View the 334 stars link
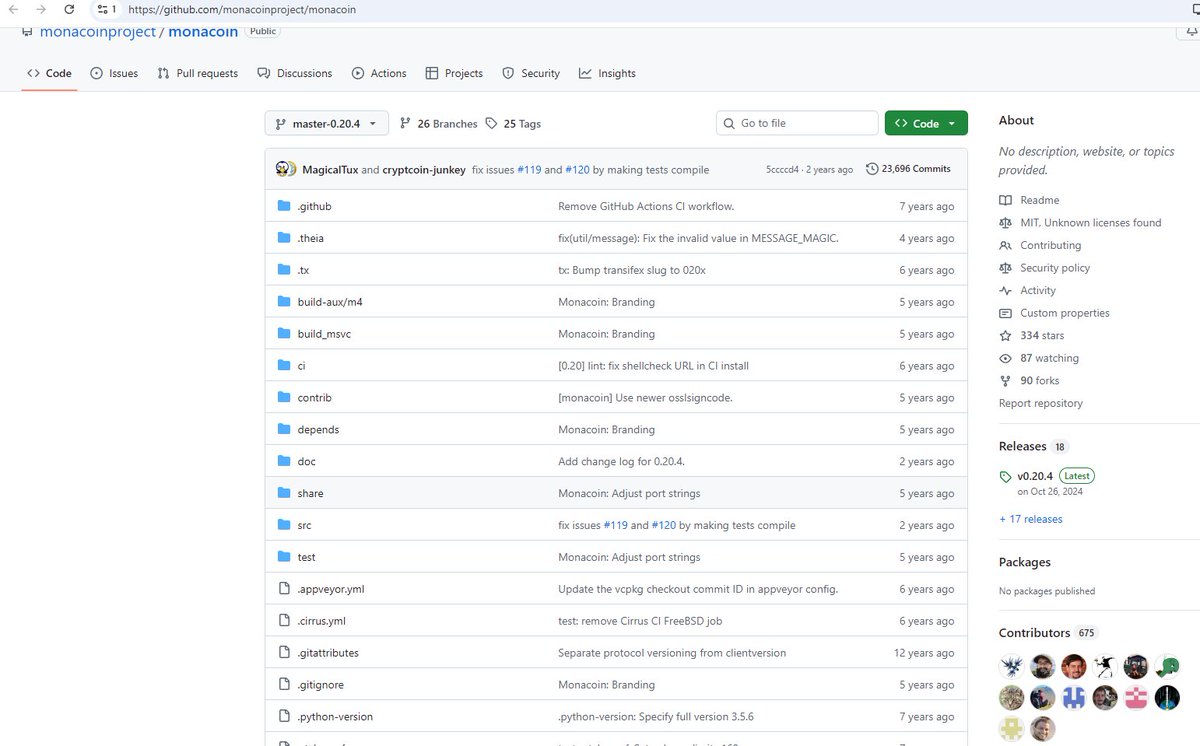1200x746 pixels. [1031, 336]
